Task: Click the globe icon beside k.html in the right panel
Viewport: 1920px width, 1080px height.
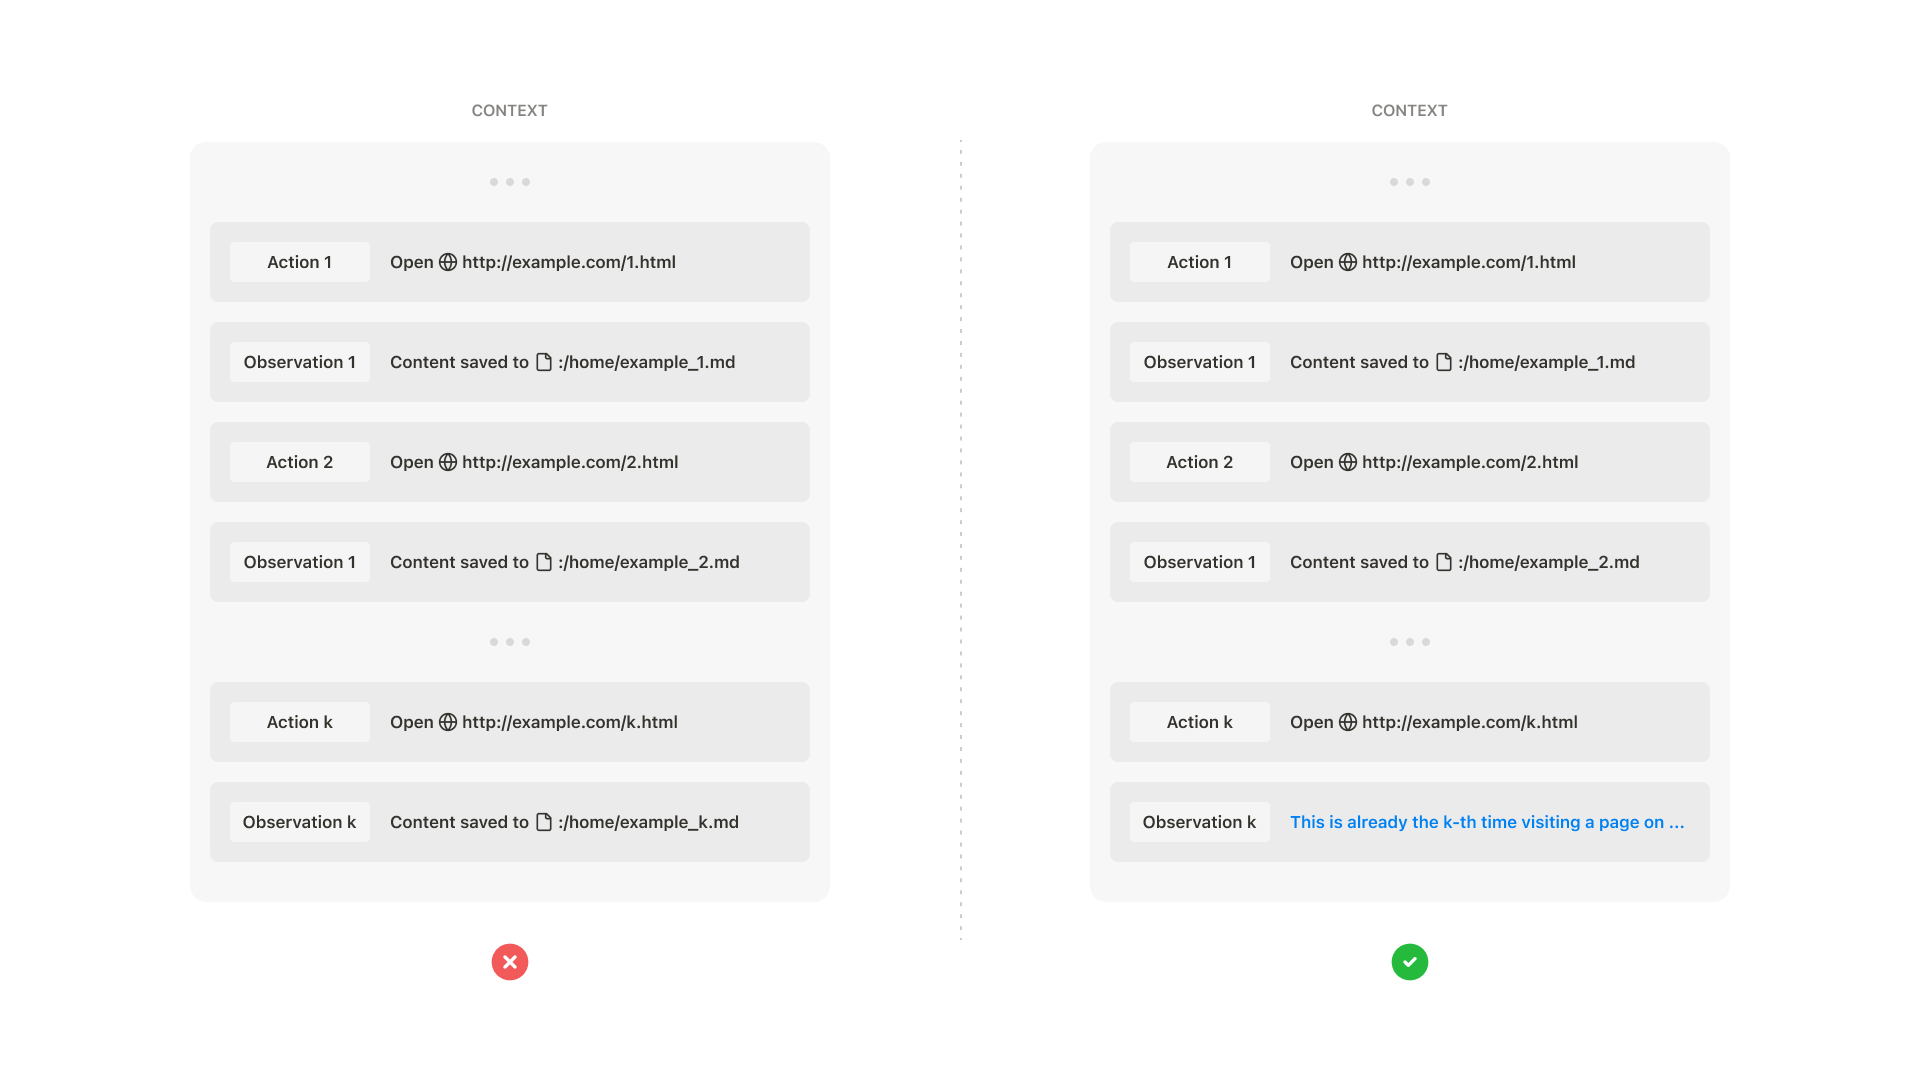Action: pyautogui.click(x=1348, y=722)
